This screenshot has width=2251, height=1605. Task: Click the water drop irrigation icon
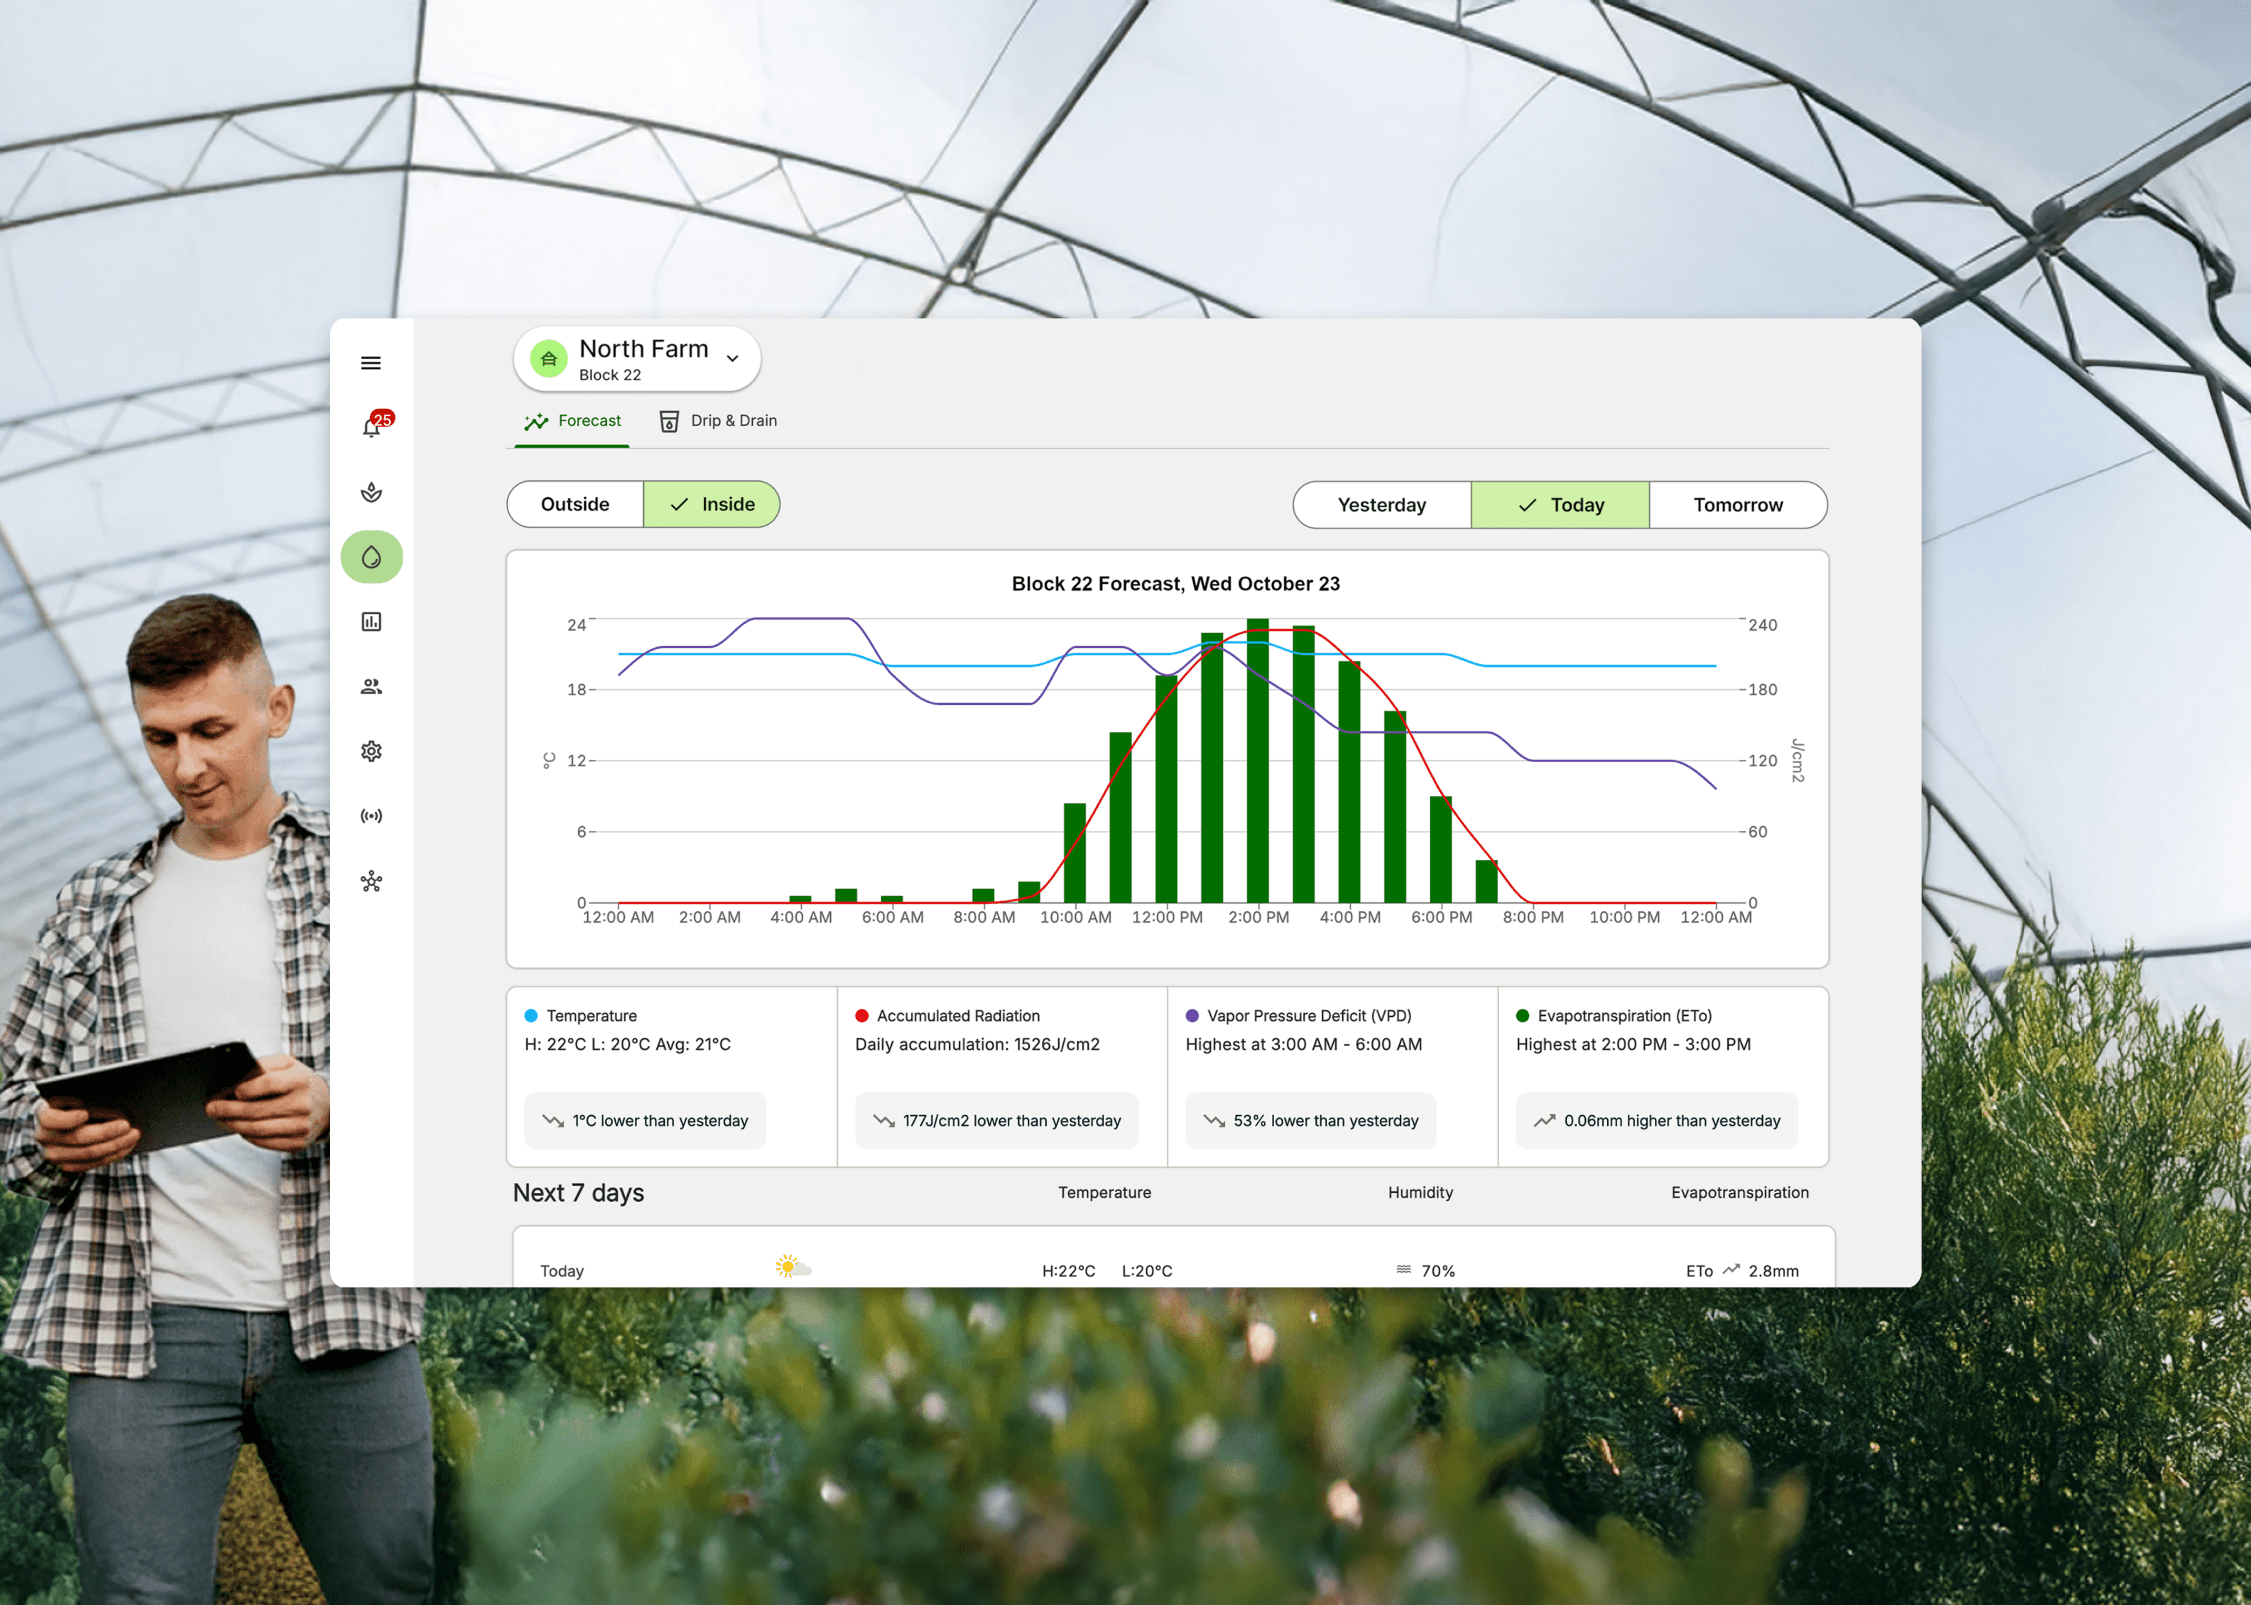(370, 558)
